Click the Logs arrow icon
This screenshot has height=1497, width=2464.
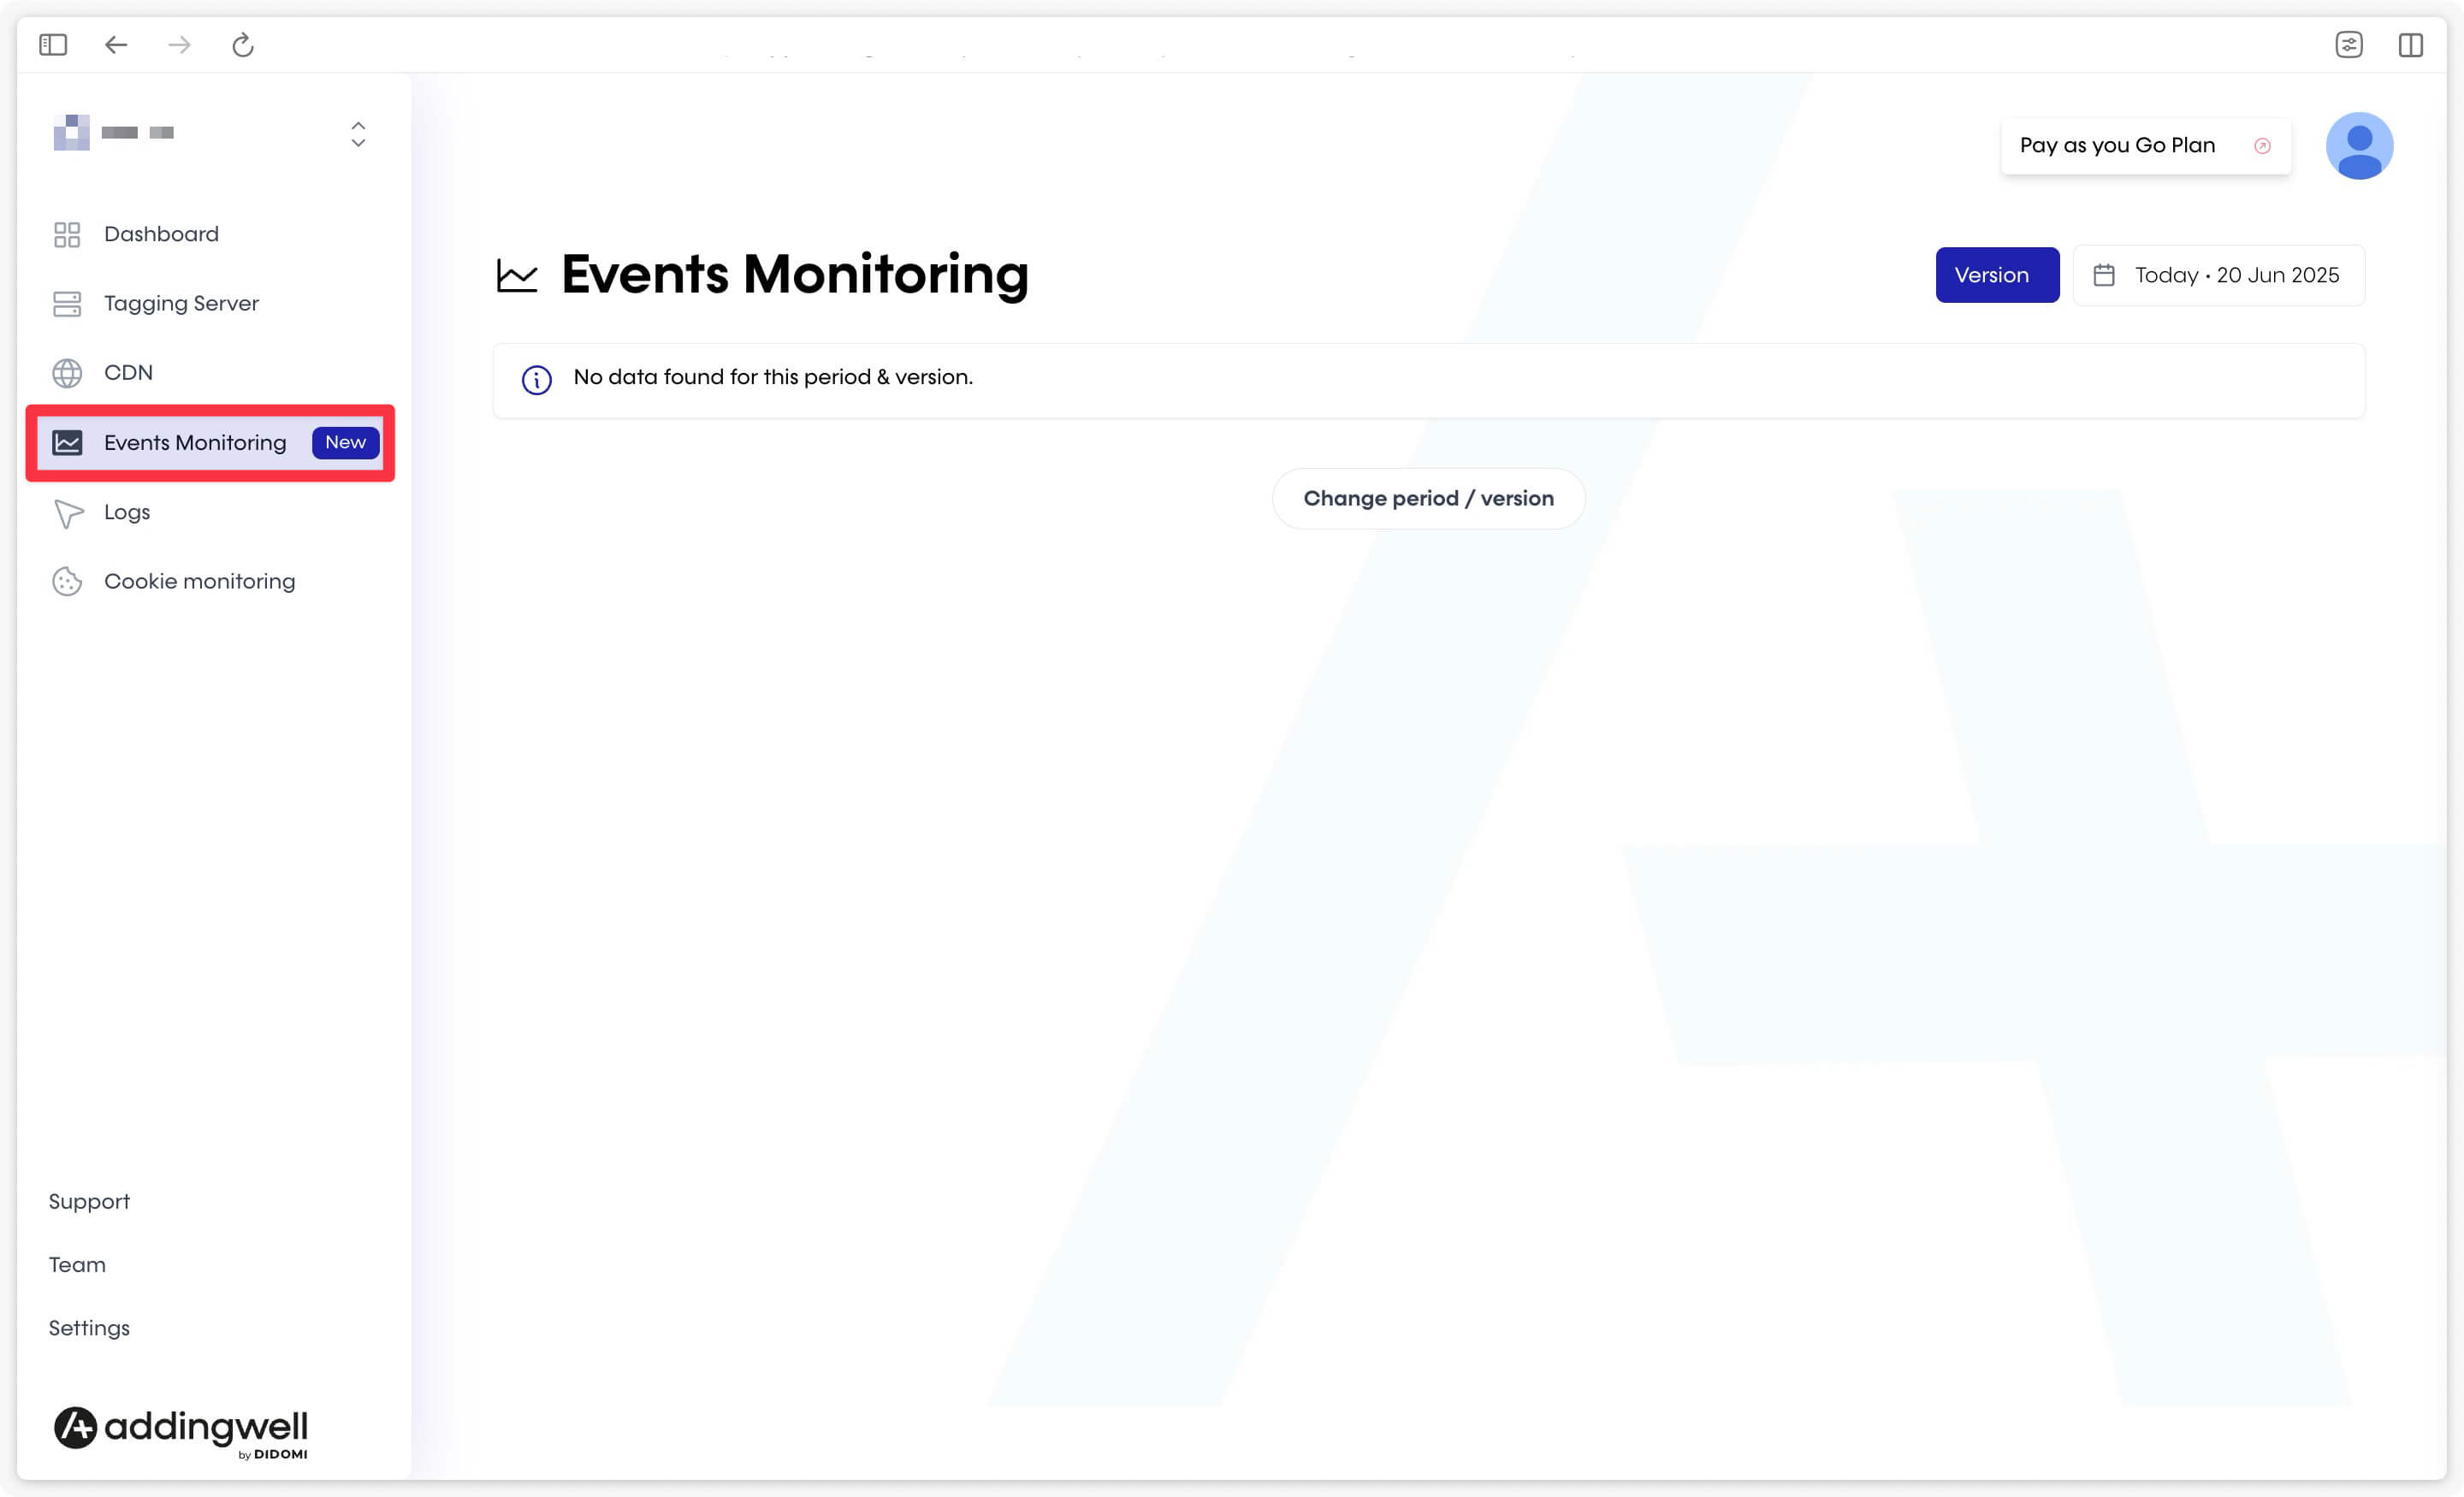coord(68,513)
